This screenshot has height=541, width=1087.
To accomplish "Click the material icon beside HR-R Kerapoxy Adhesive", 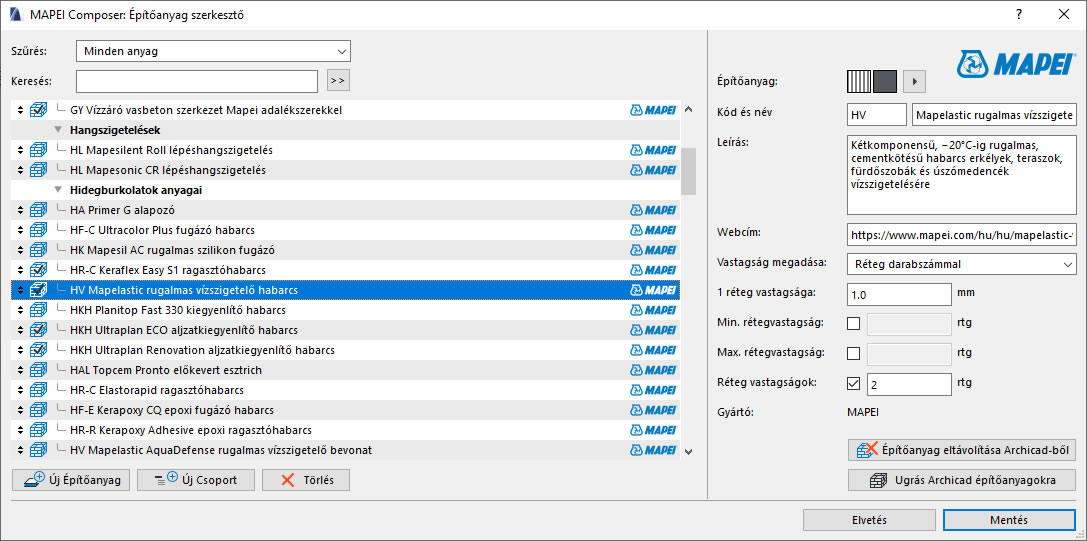I will 39,430.
